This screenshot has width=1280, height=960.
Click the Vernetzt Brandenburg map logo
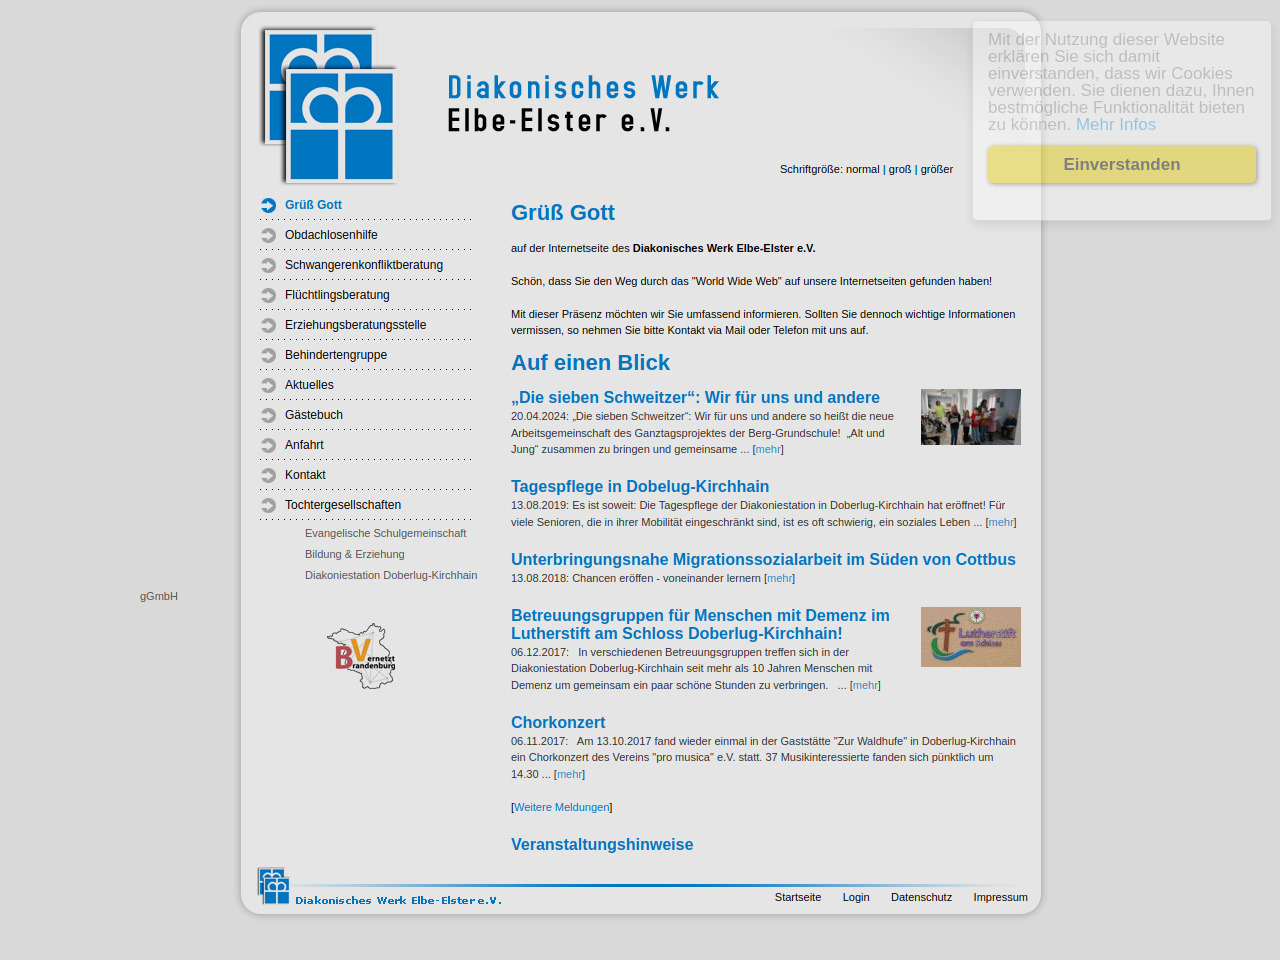click(362, 656)
